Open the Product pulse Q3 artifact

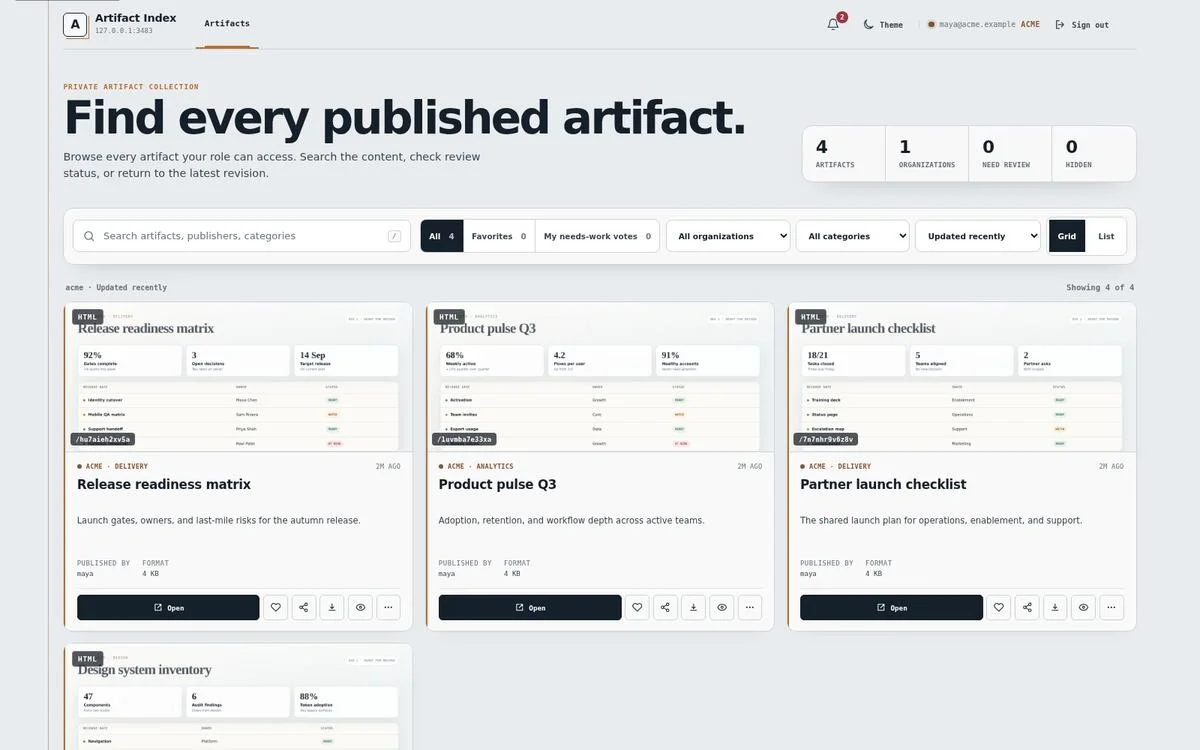coord(530,607)
